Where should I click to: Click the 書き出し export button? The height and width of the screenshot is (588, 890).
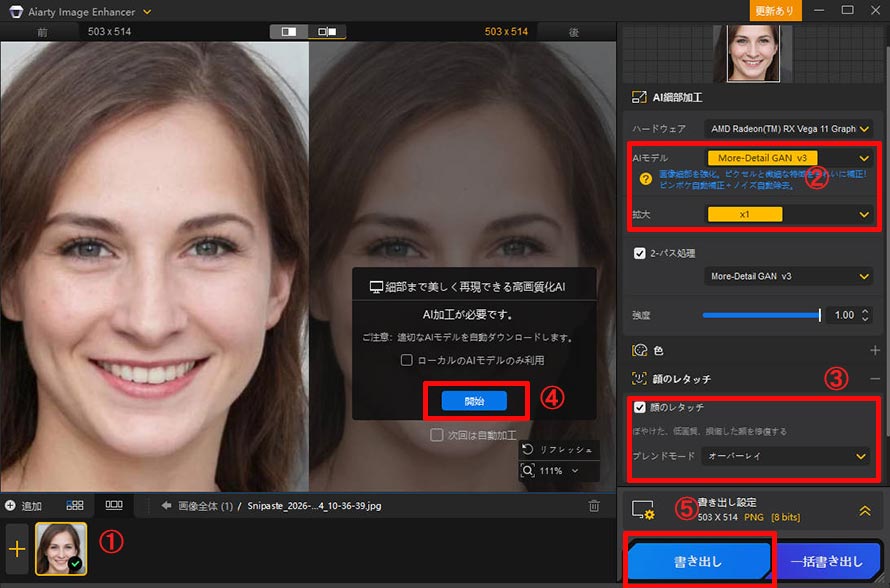[x=699, y=562]
